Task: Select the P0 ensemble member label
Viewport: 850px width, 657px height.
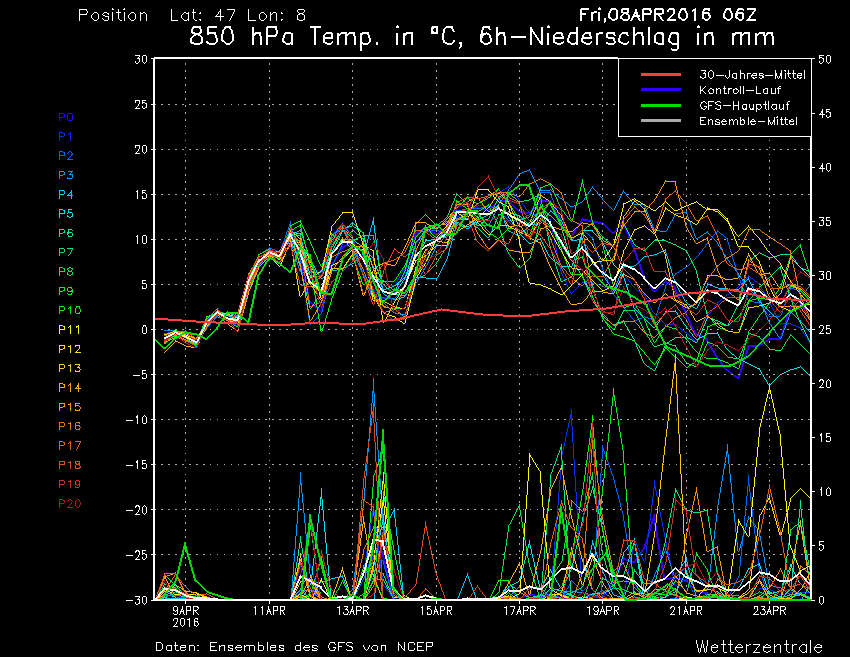Action: pos(66,117)
